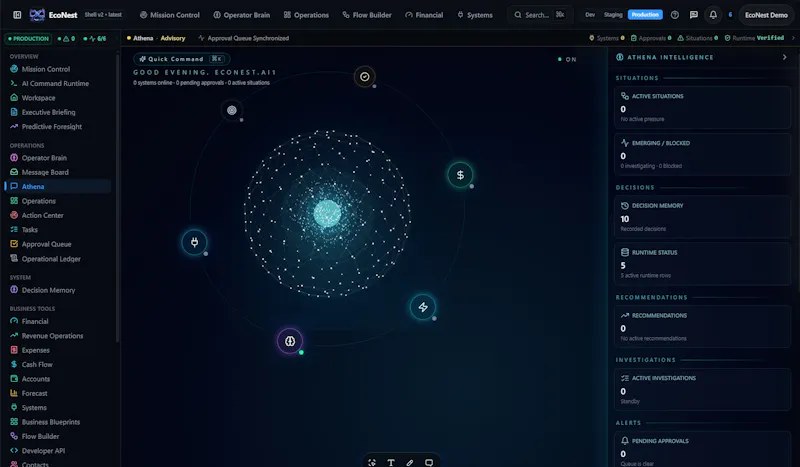Click the EcoNest owl logo
This screenshot has height=467, width=800.
pos(37,15)
